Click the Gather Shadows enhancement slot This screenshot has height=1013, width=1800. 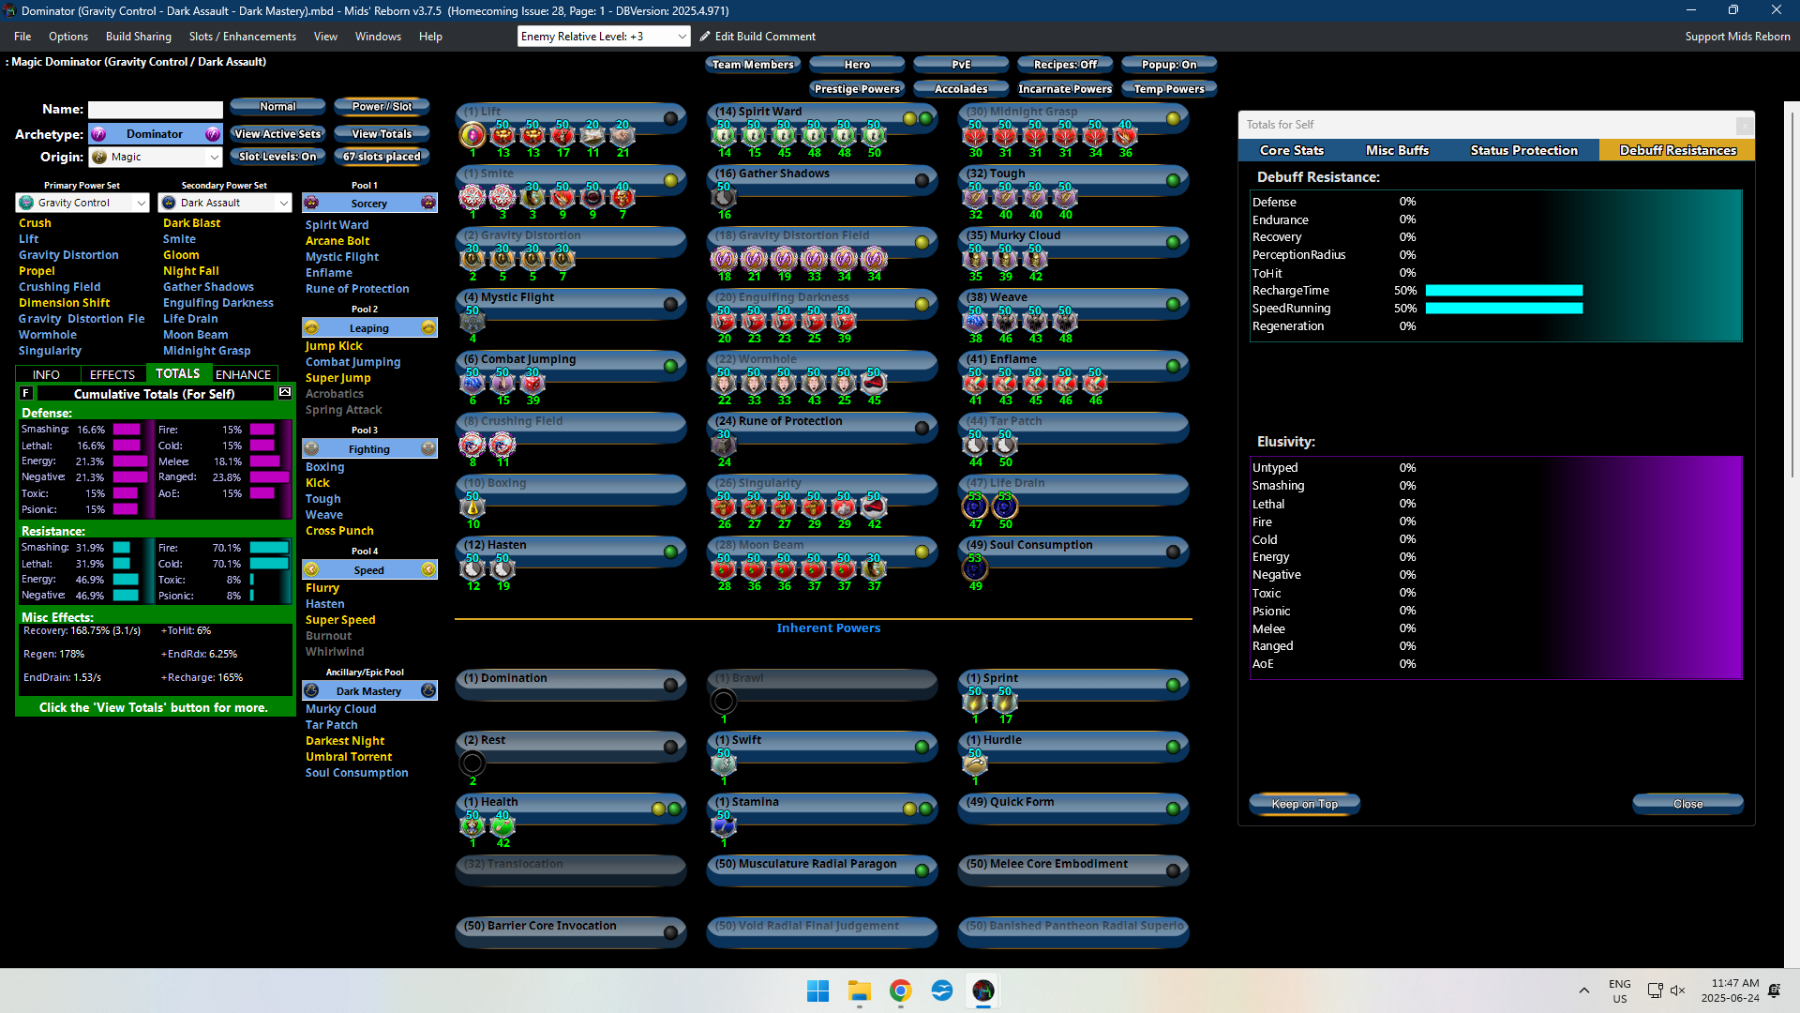tap(724, 196)
